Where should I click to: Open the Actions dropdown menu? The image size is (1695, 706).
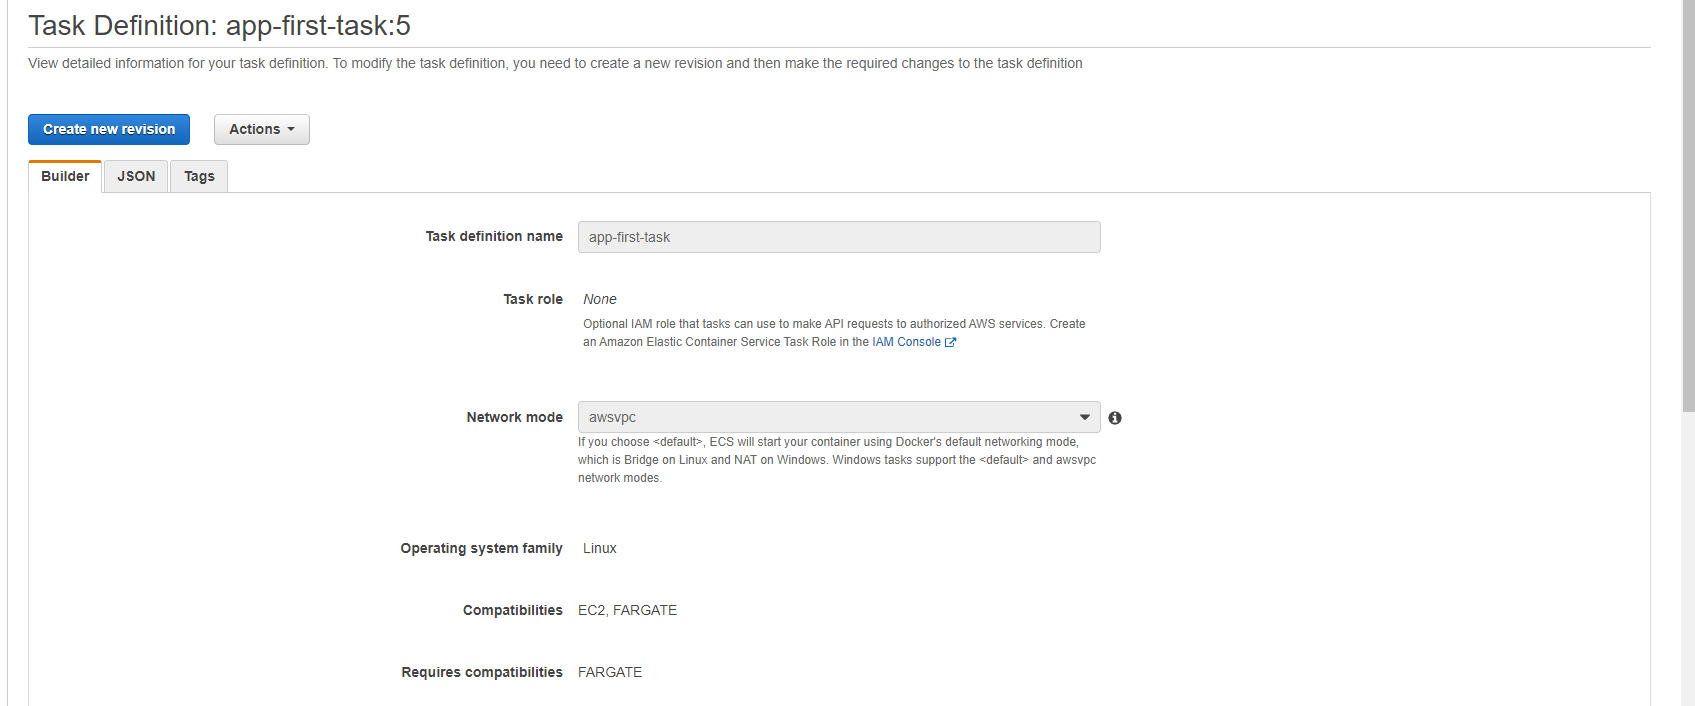coord(261,129)
